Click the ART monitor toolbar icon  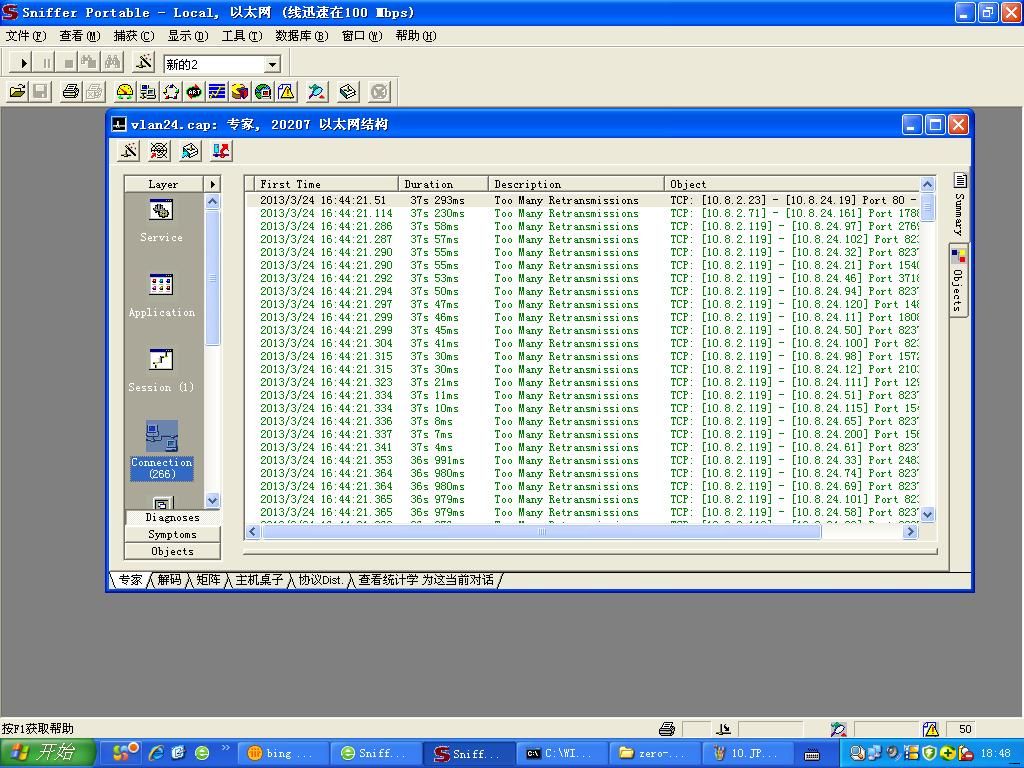(x=194, y=91)
